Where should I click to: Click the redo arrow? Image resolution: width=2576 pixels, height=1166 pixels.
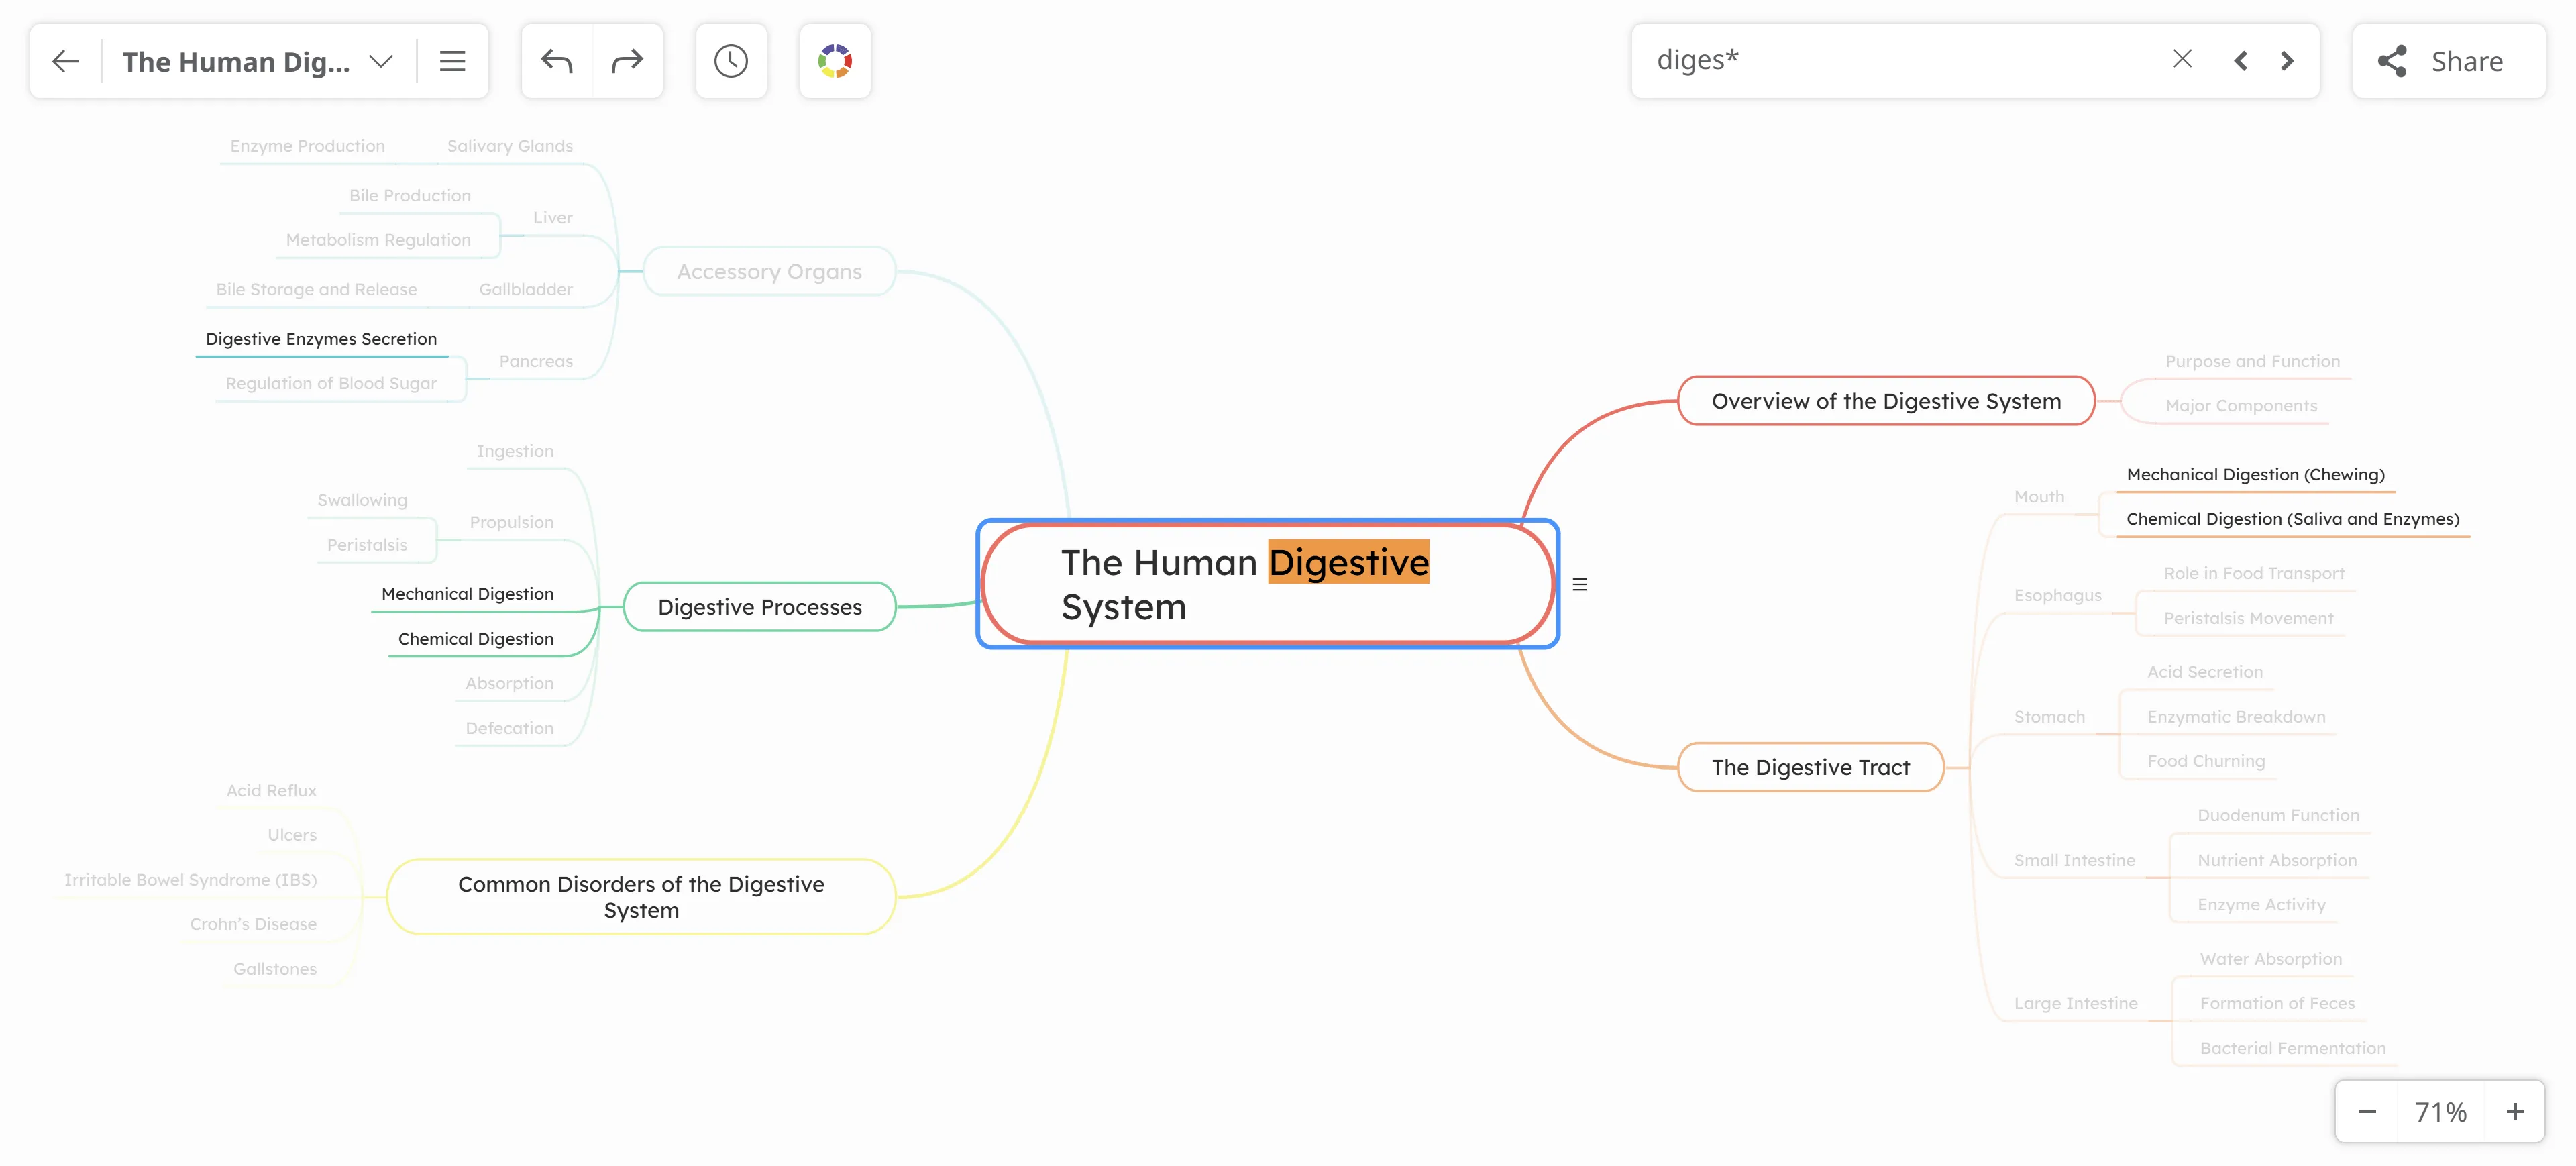point(627,62)
